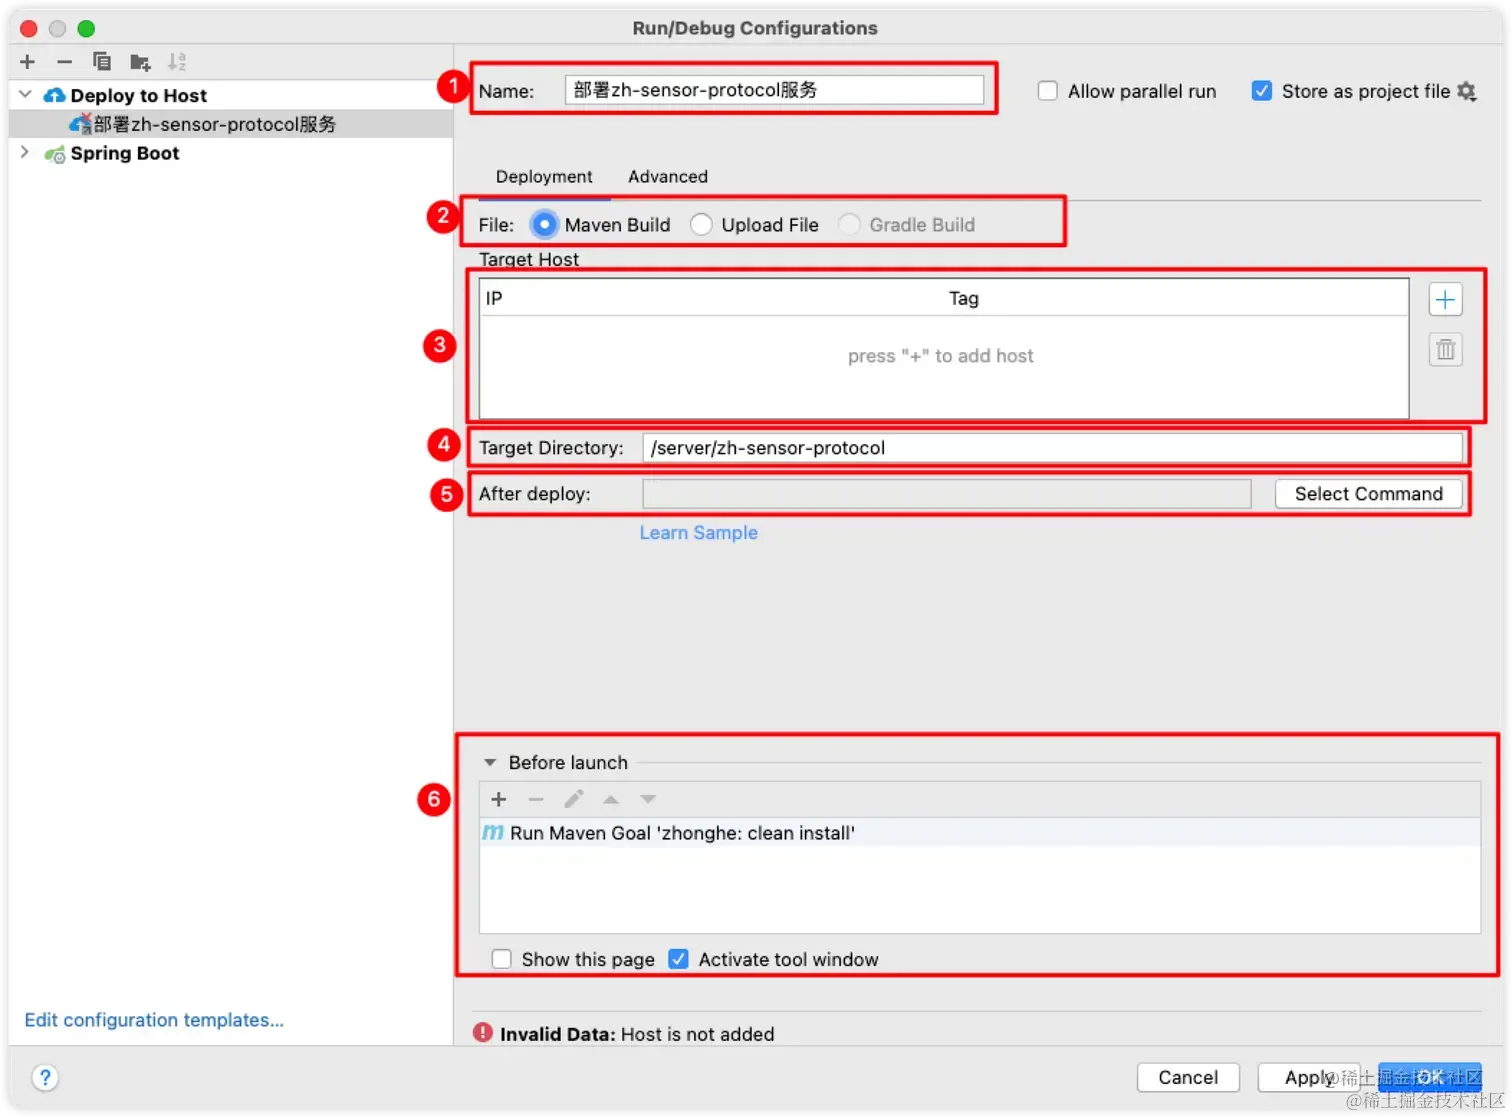Click the Maven icon of the goal
The width and height of the screenshot is (1512, 1117).
(493, 832)
